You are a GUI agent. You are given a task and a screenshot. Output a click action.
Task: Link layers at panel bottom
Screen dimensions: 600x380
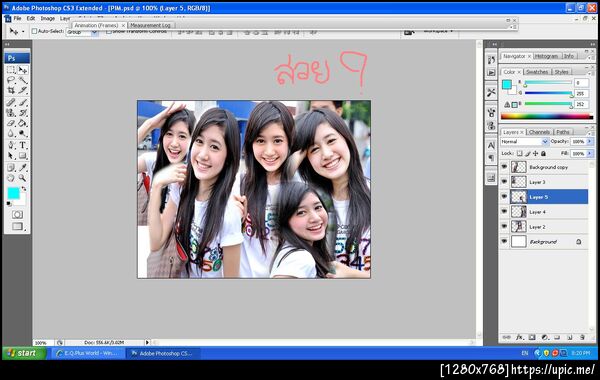(x=507, y=337)
